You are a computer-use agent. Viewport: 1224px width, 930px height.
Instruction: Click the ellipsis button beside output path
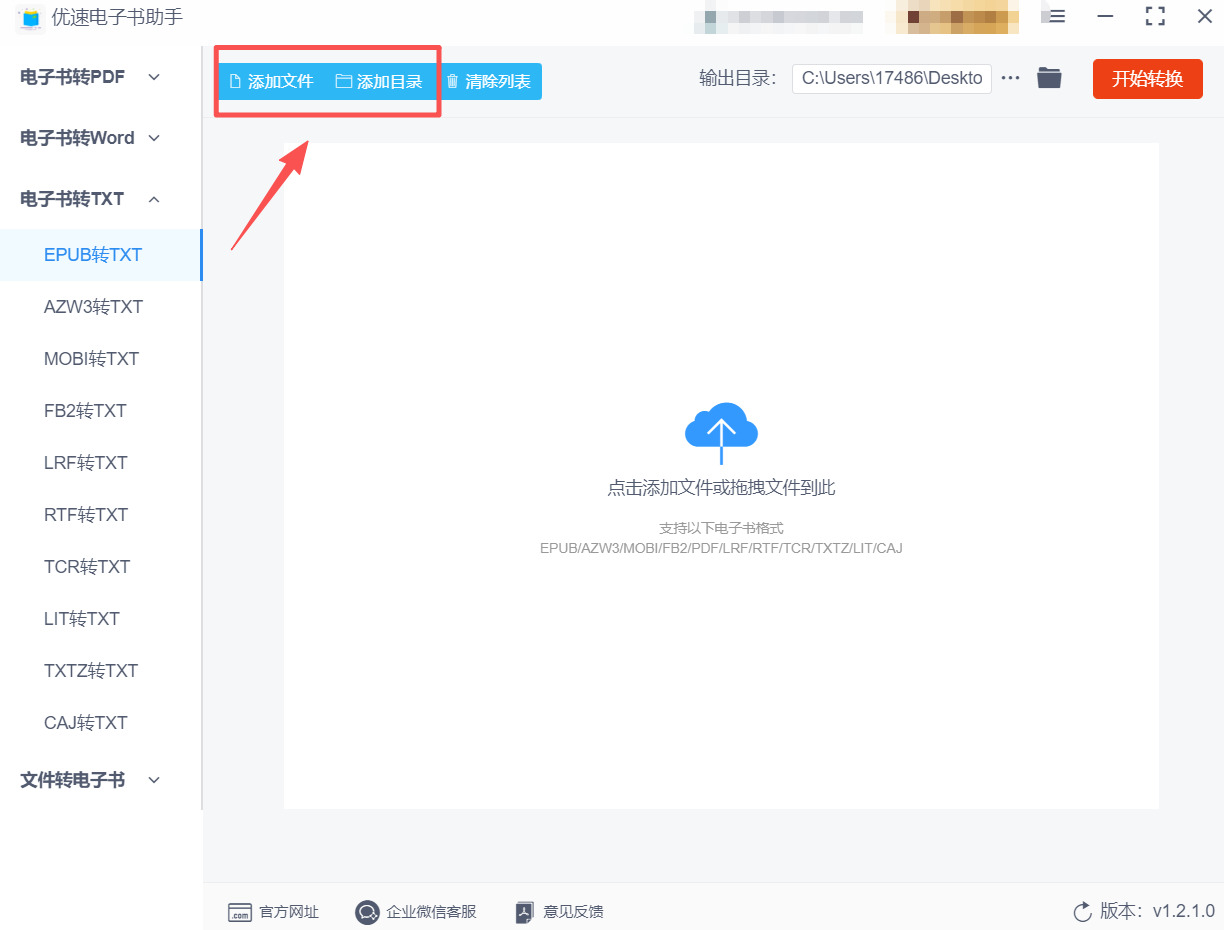(x=1010, y=77)
